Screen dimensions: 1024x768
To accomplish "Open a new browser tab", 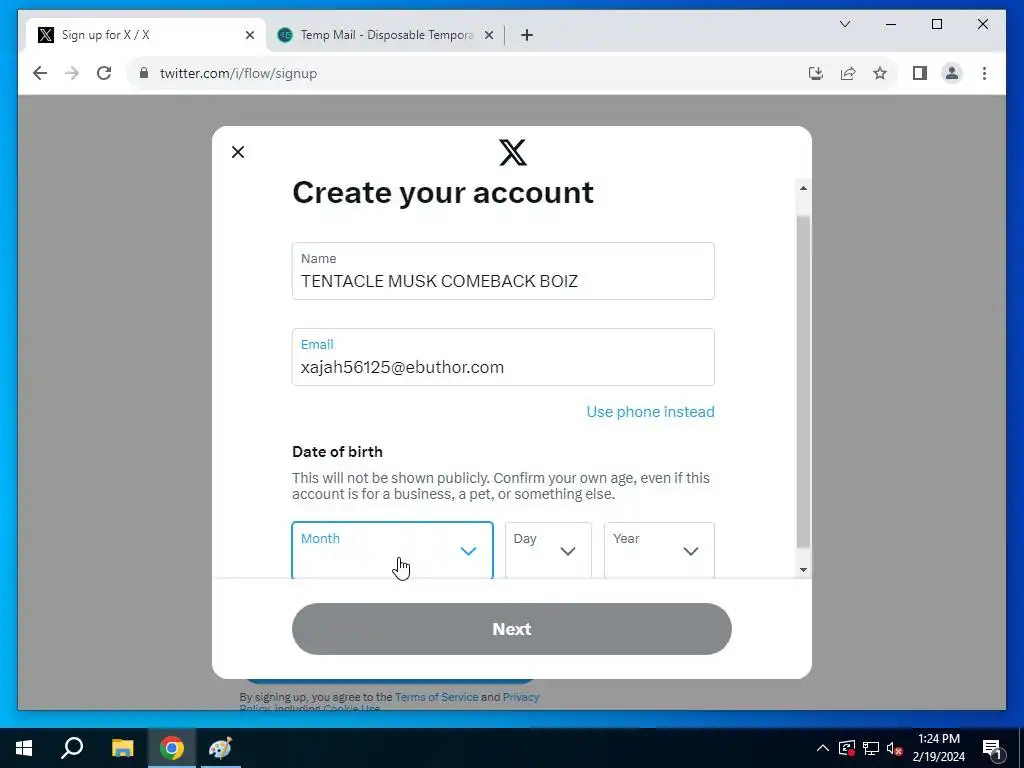I will (527, 35).
